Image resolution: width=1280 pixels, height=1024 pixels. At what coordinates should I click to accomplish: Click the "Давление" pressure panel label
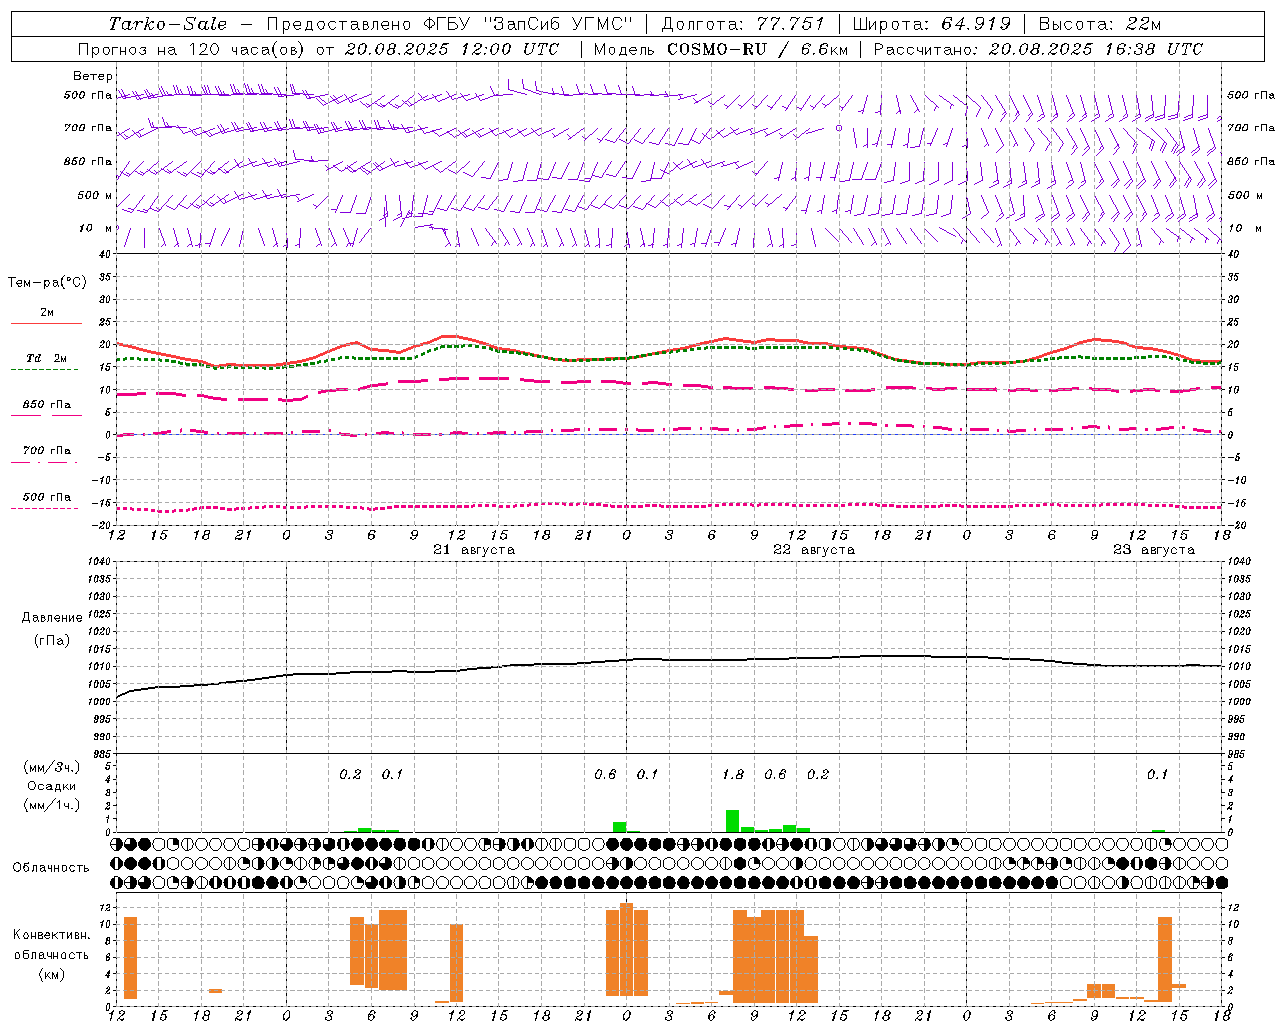click(x=52, y=618)
